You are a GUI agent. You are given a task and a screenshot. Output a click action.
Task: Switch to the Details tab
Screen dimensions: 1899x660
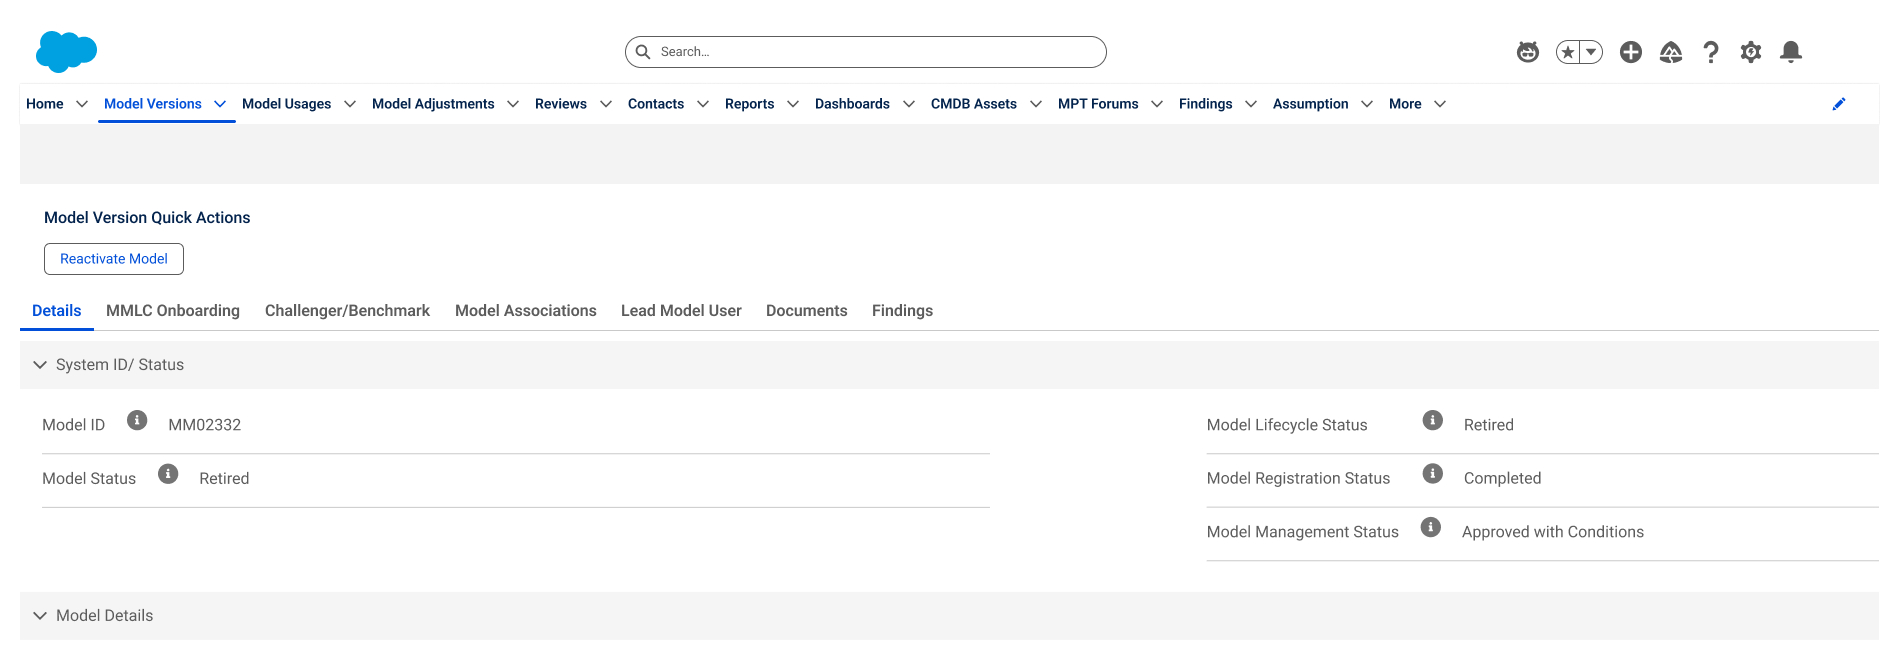coord(57,311)
